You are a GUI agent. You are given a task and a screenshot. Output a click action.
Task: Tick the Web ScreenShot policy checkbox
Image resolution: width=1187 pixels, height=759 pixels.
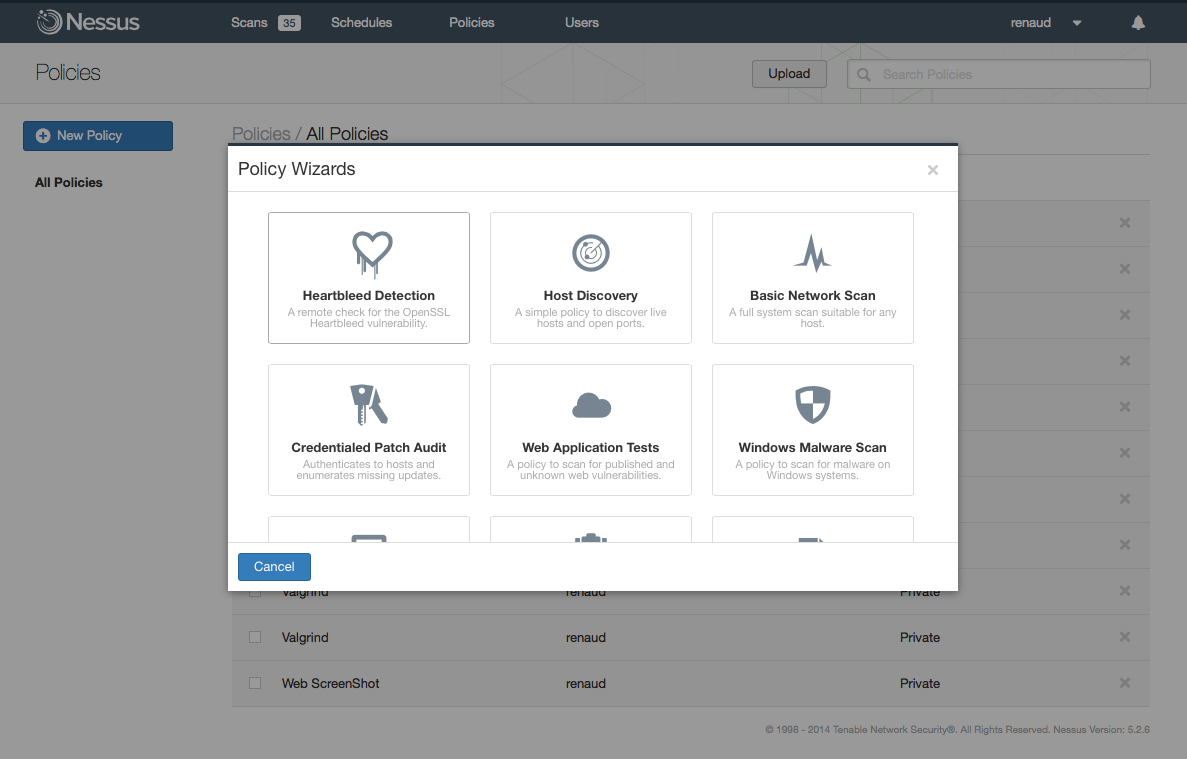click(x=255, y=683)
